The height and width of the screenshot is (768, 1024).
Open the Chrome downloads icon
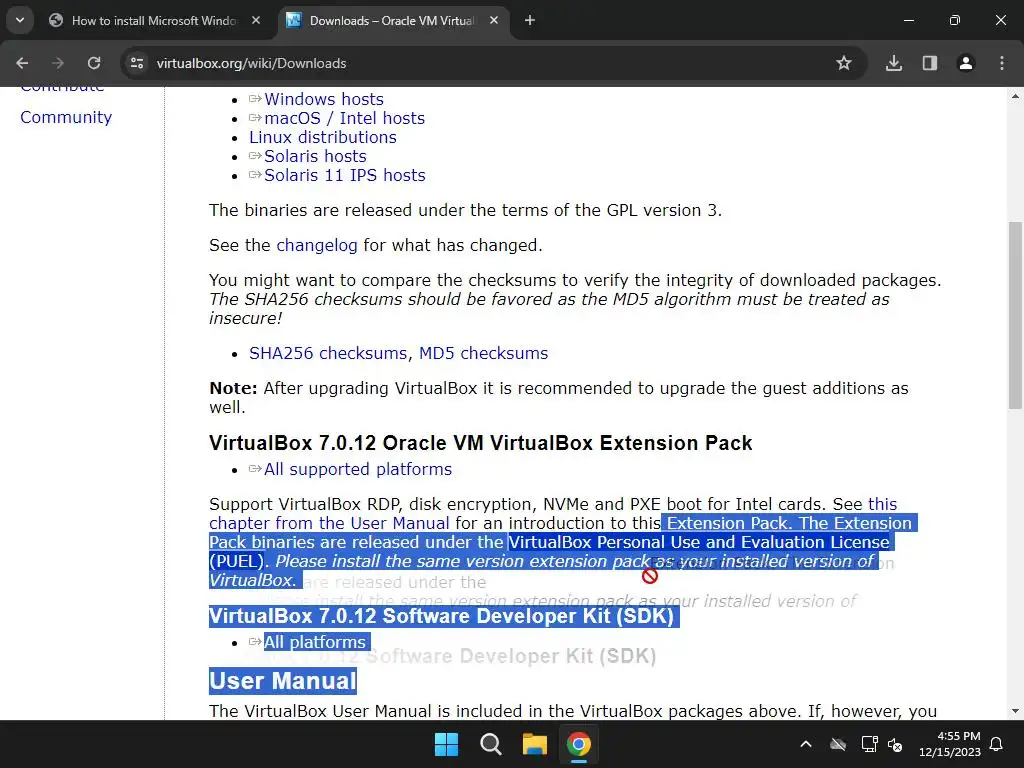894,63
